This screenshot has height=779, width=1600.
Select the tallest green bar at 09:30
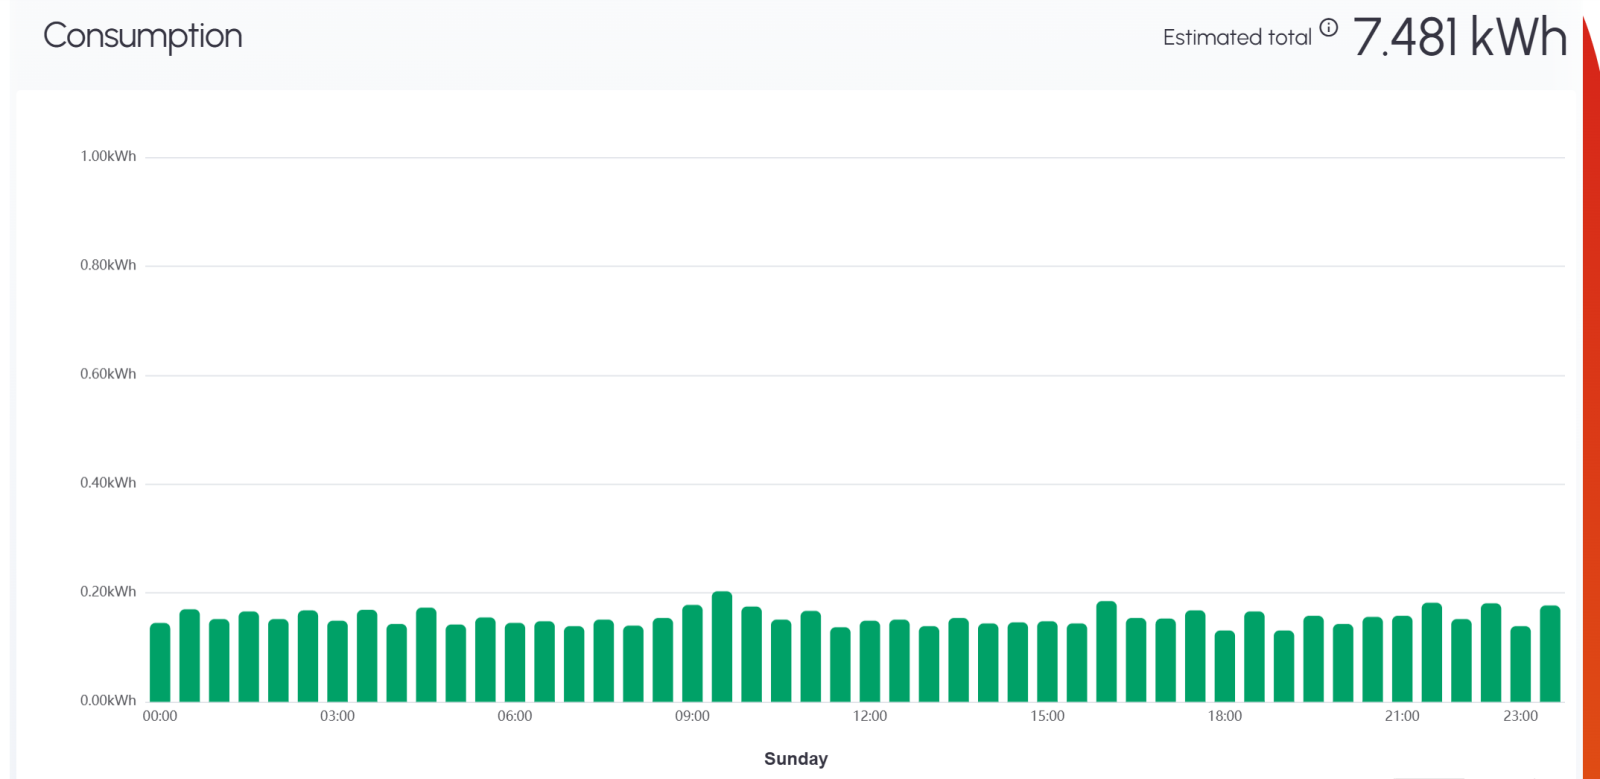click(x=722, y=647)
